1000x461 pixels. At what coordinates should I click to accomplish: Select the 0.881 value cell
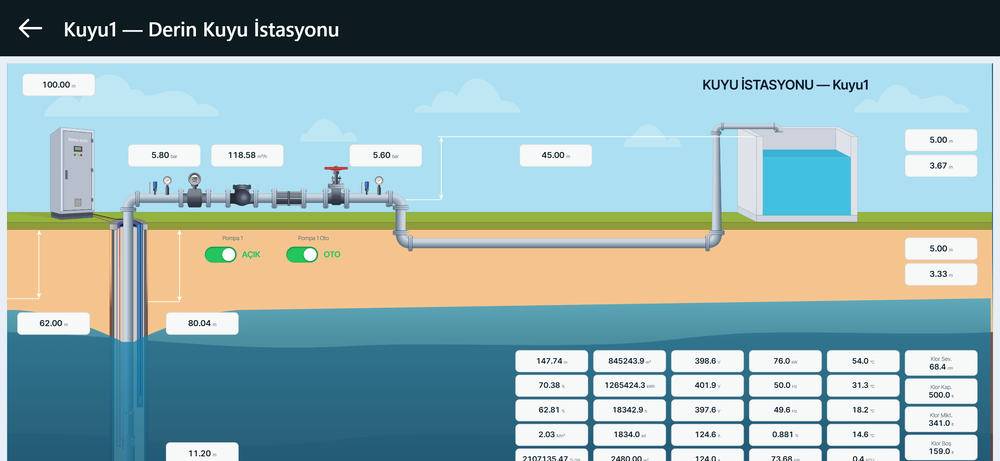785,435
